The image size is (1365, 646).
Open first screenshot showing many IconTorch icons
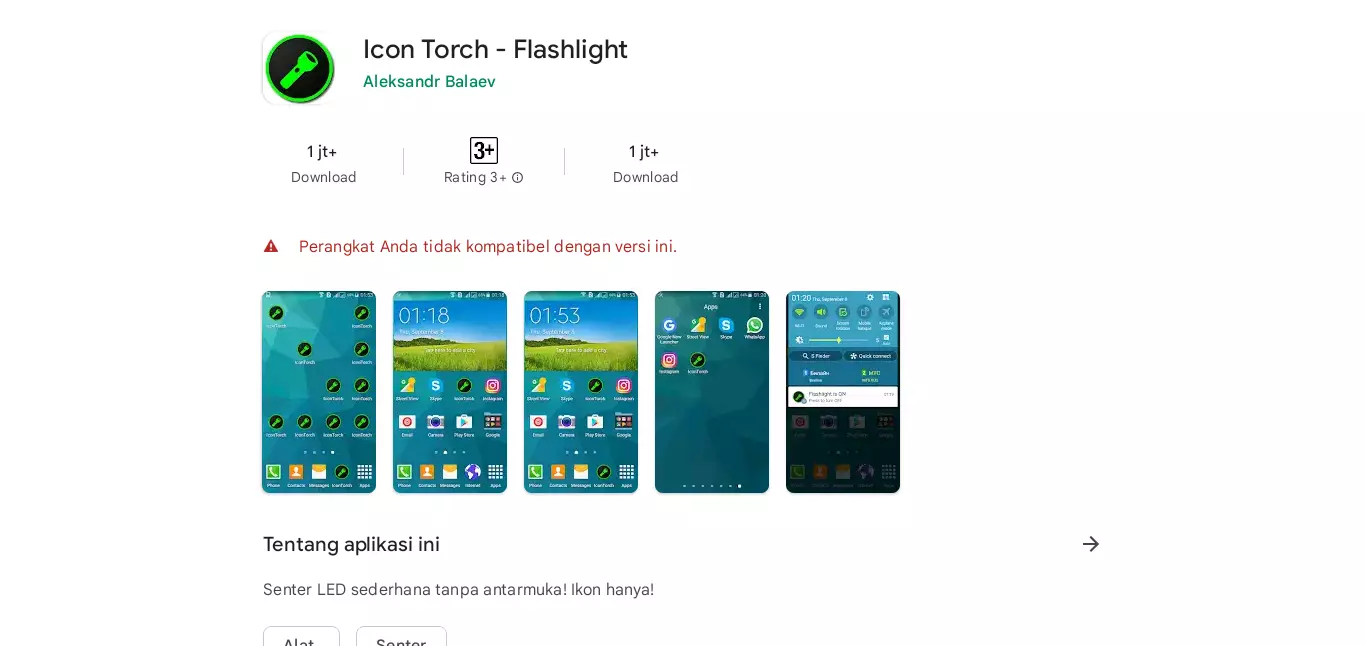point(319,392)
